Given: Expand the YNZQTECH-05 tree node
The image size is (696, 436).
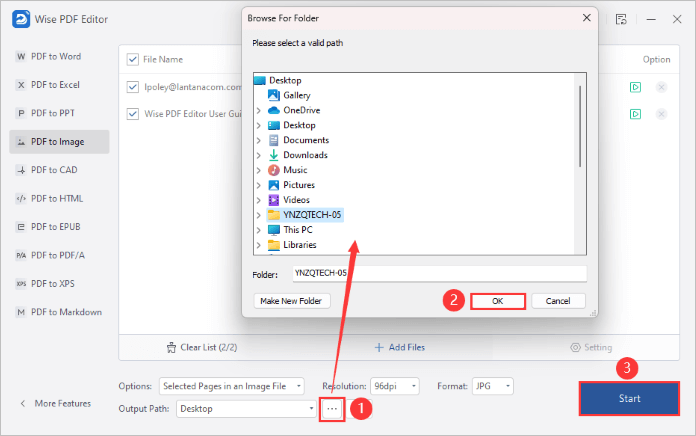Looking at the screenshot, I should 259,215.
